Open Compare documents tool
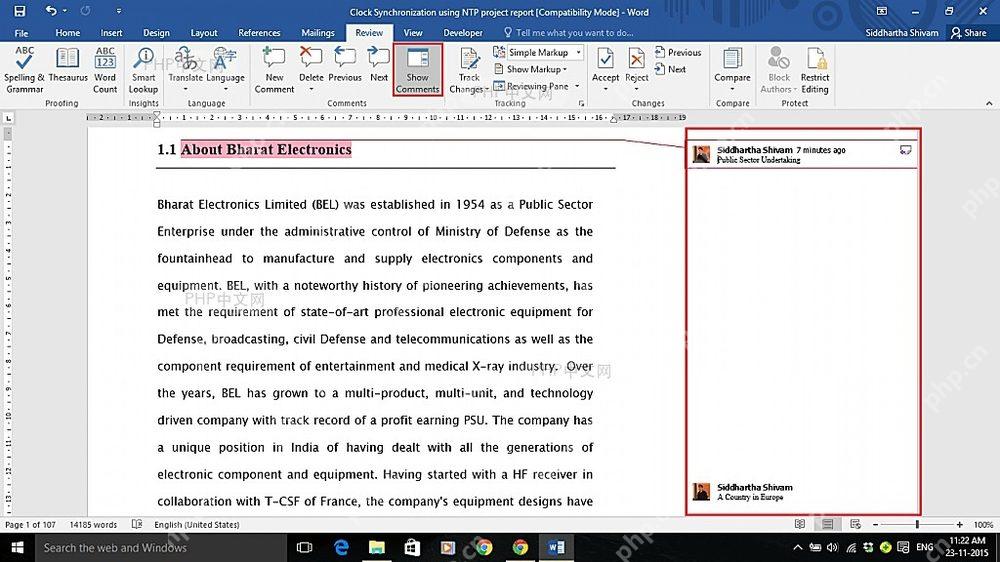 pyautogui.click(x=732, y=69)
